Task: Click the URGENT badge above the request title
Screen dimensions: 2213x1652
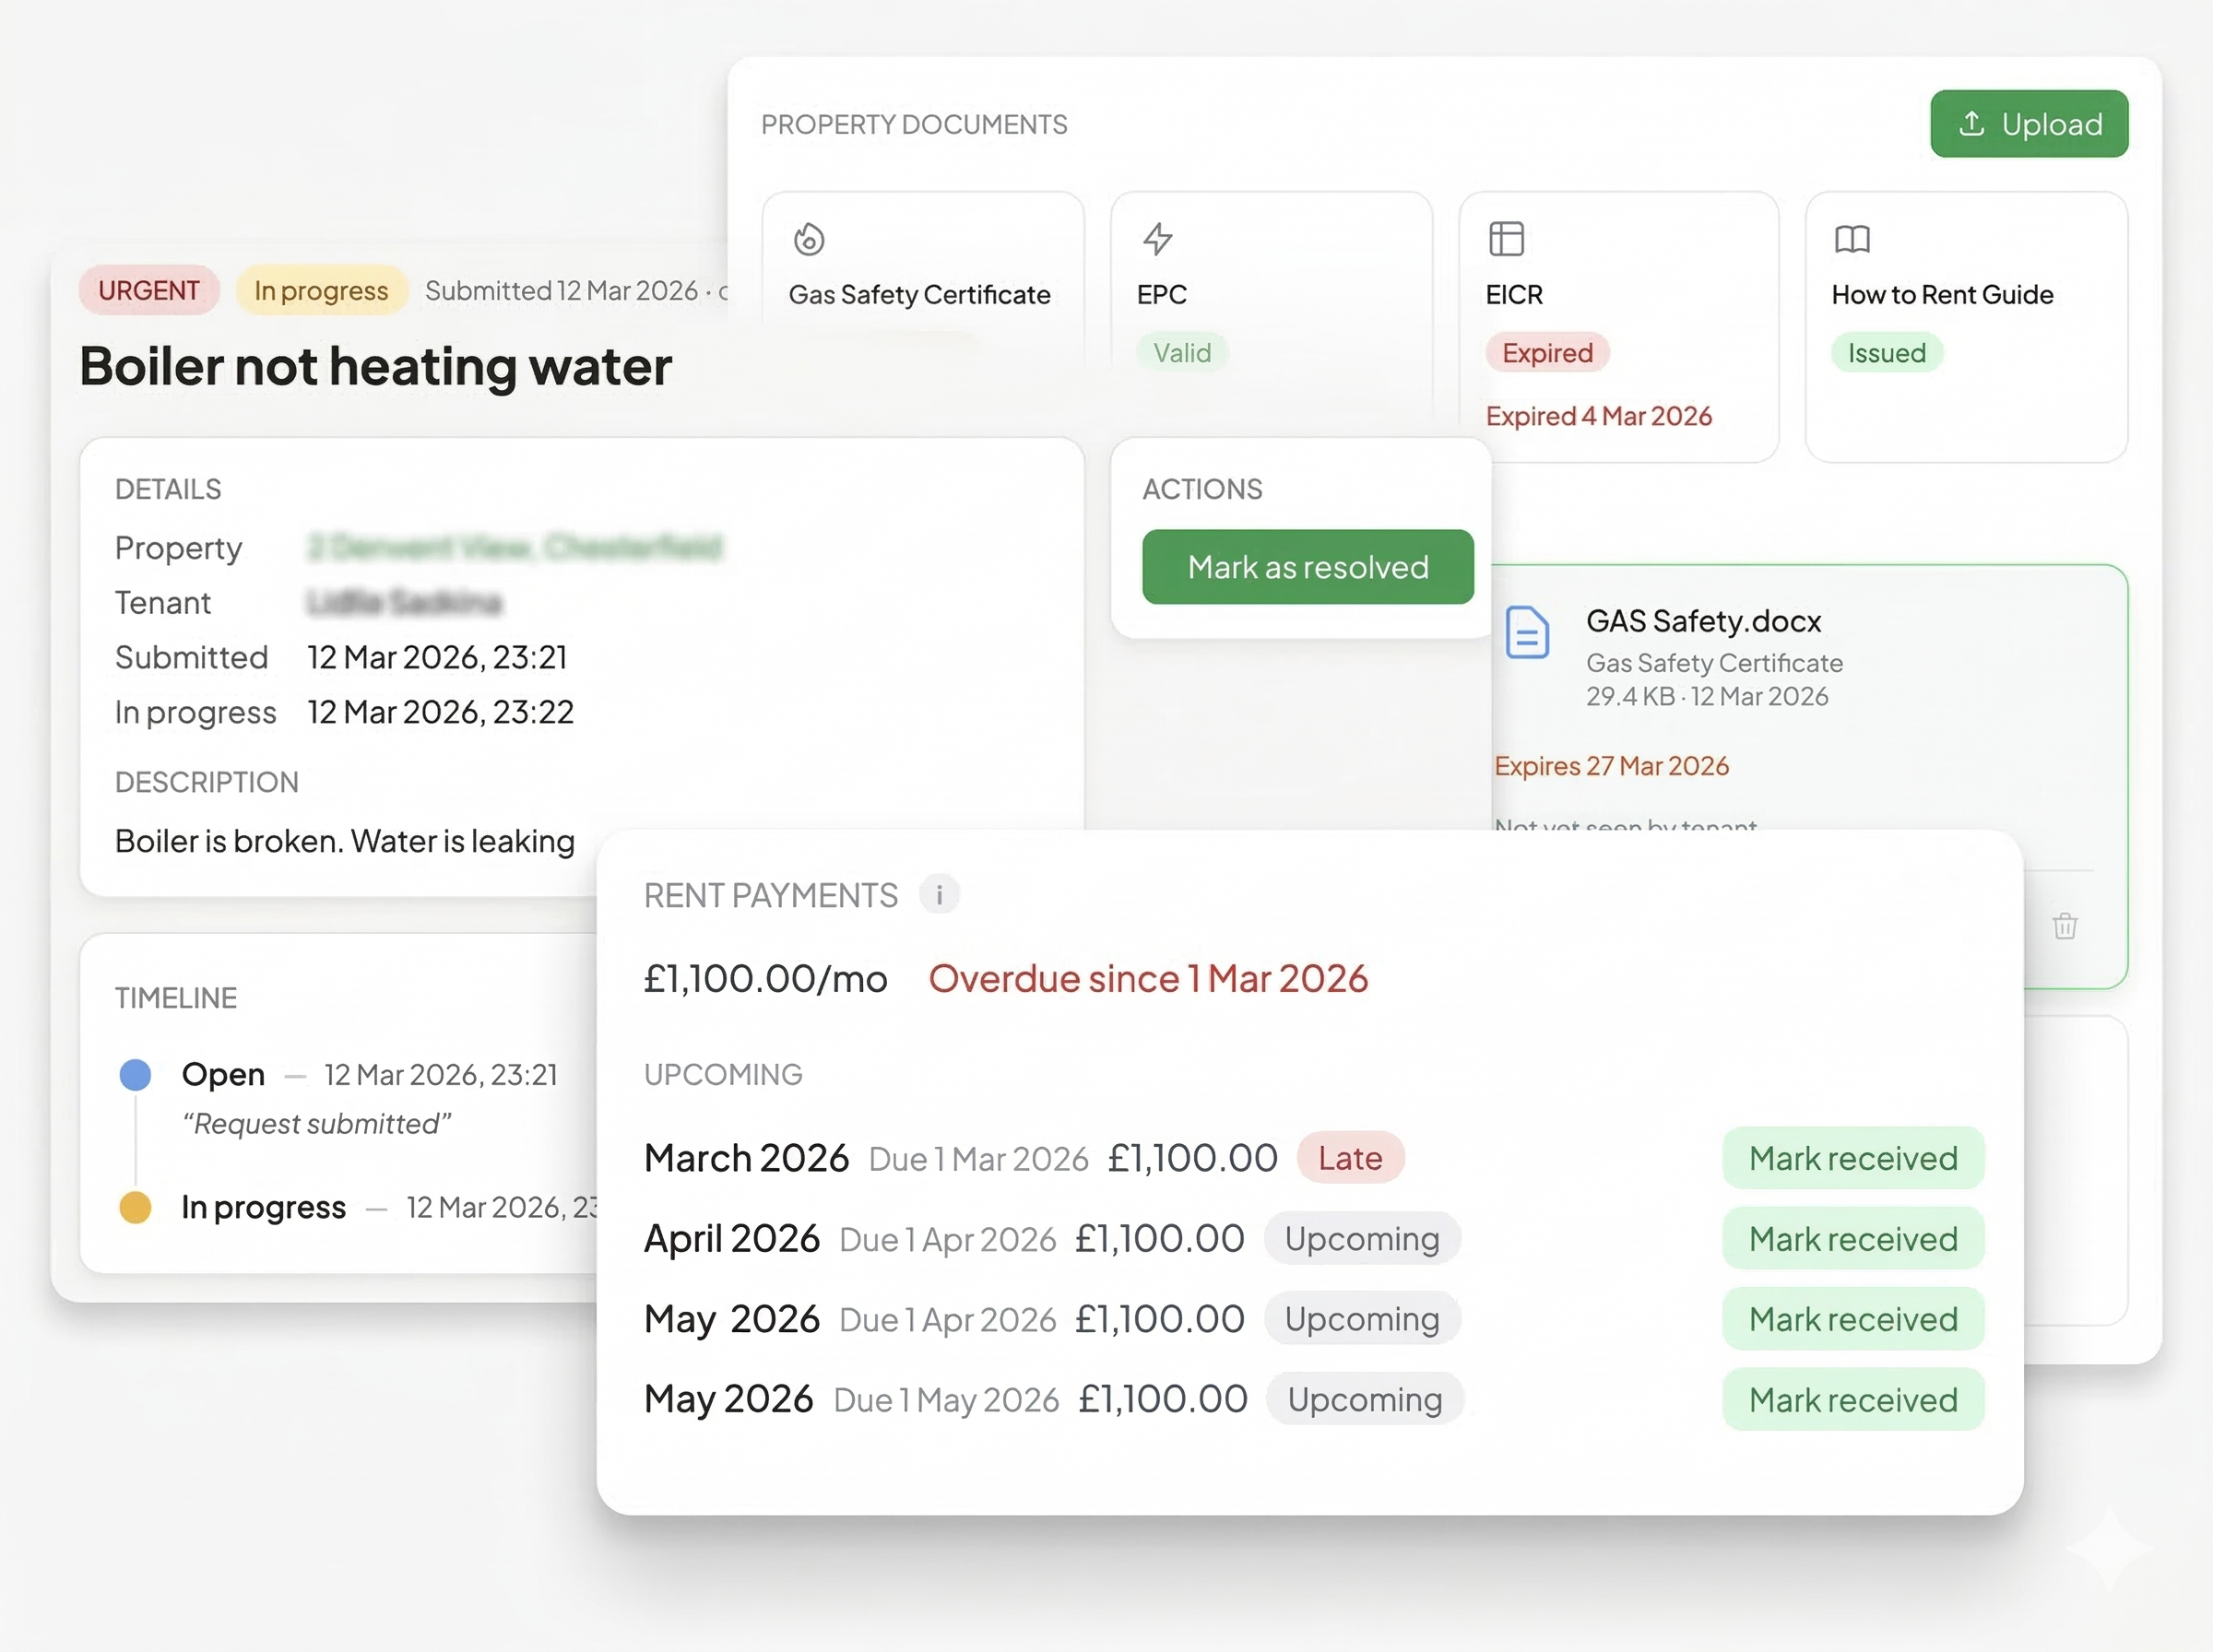Action: pos(149,290)
